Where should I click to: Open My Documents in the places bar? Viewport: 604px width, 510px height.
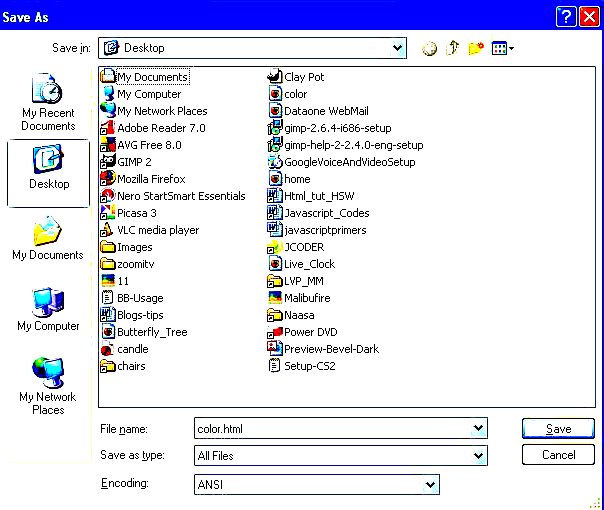click(x=48, y=239)
